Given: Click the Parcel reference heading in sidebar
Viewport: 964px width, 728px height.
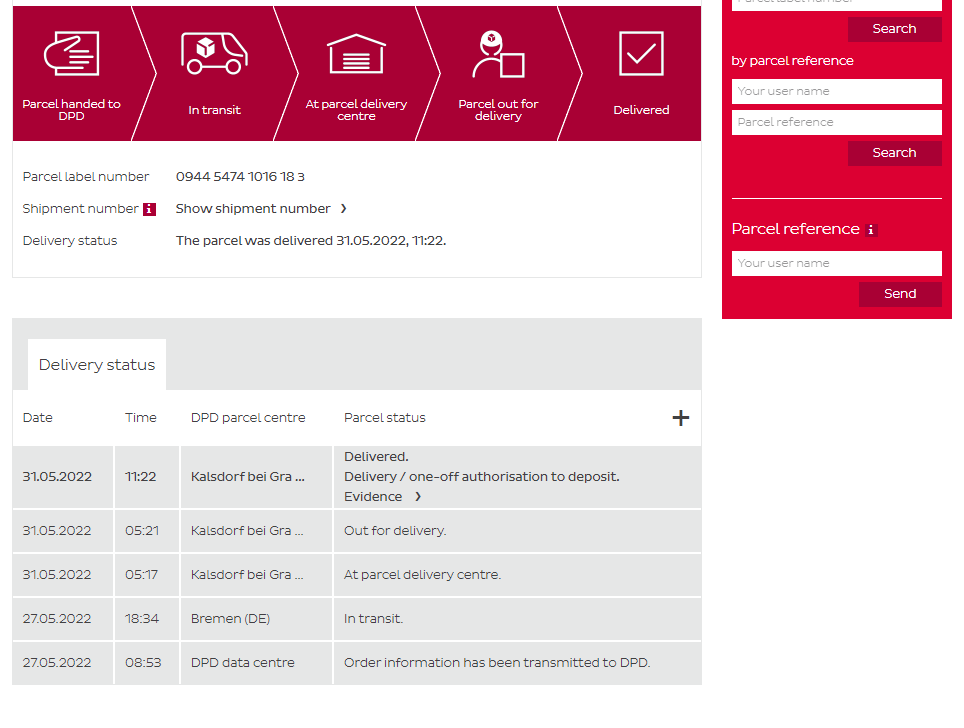Looking at the screenshot, I should (x=796, y=229).
